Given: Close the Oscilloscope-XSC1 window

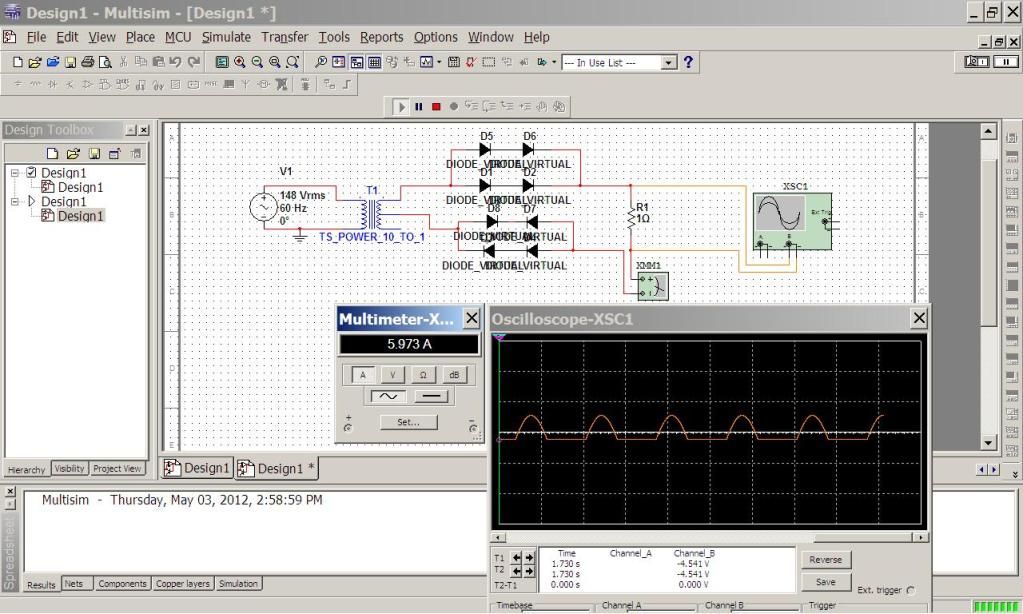Looking at the screenshot, I should 919,318.
